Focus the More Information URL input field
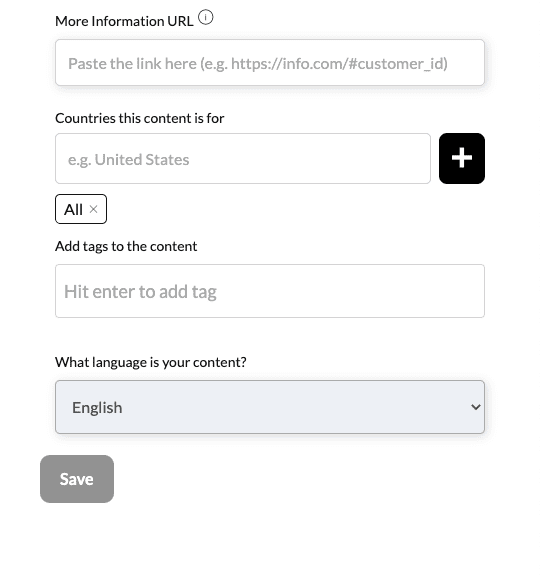 click(270, 63)
